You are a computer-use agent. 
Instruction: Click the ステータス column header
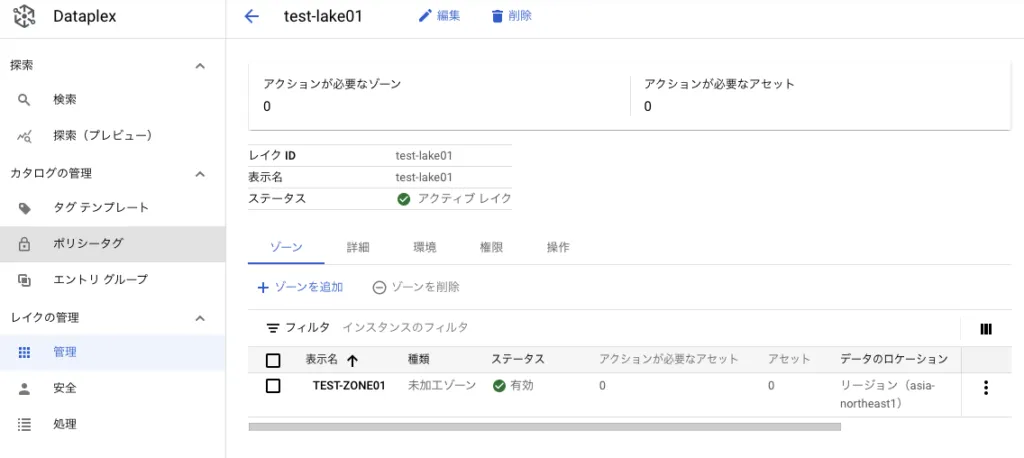(x=518, y=359)
